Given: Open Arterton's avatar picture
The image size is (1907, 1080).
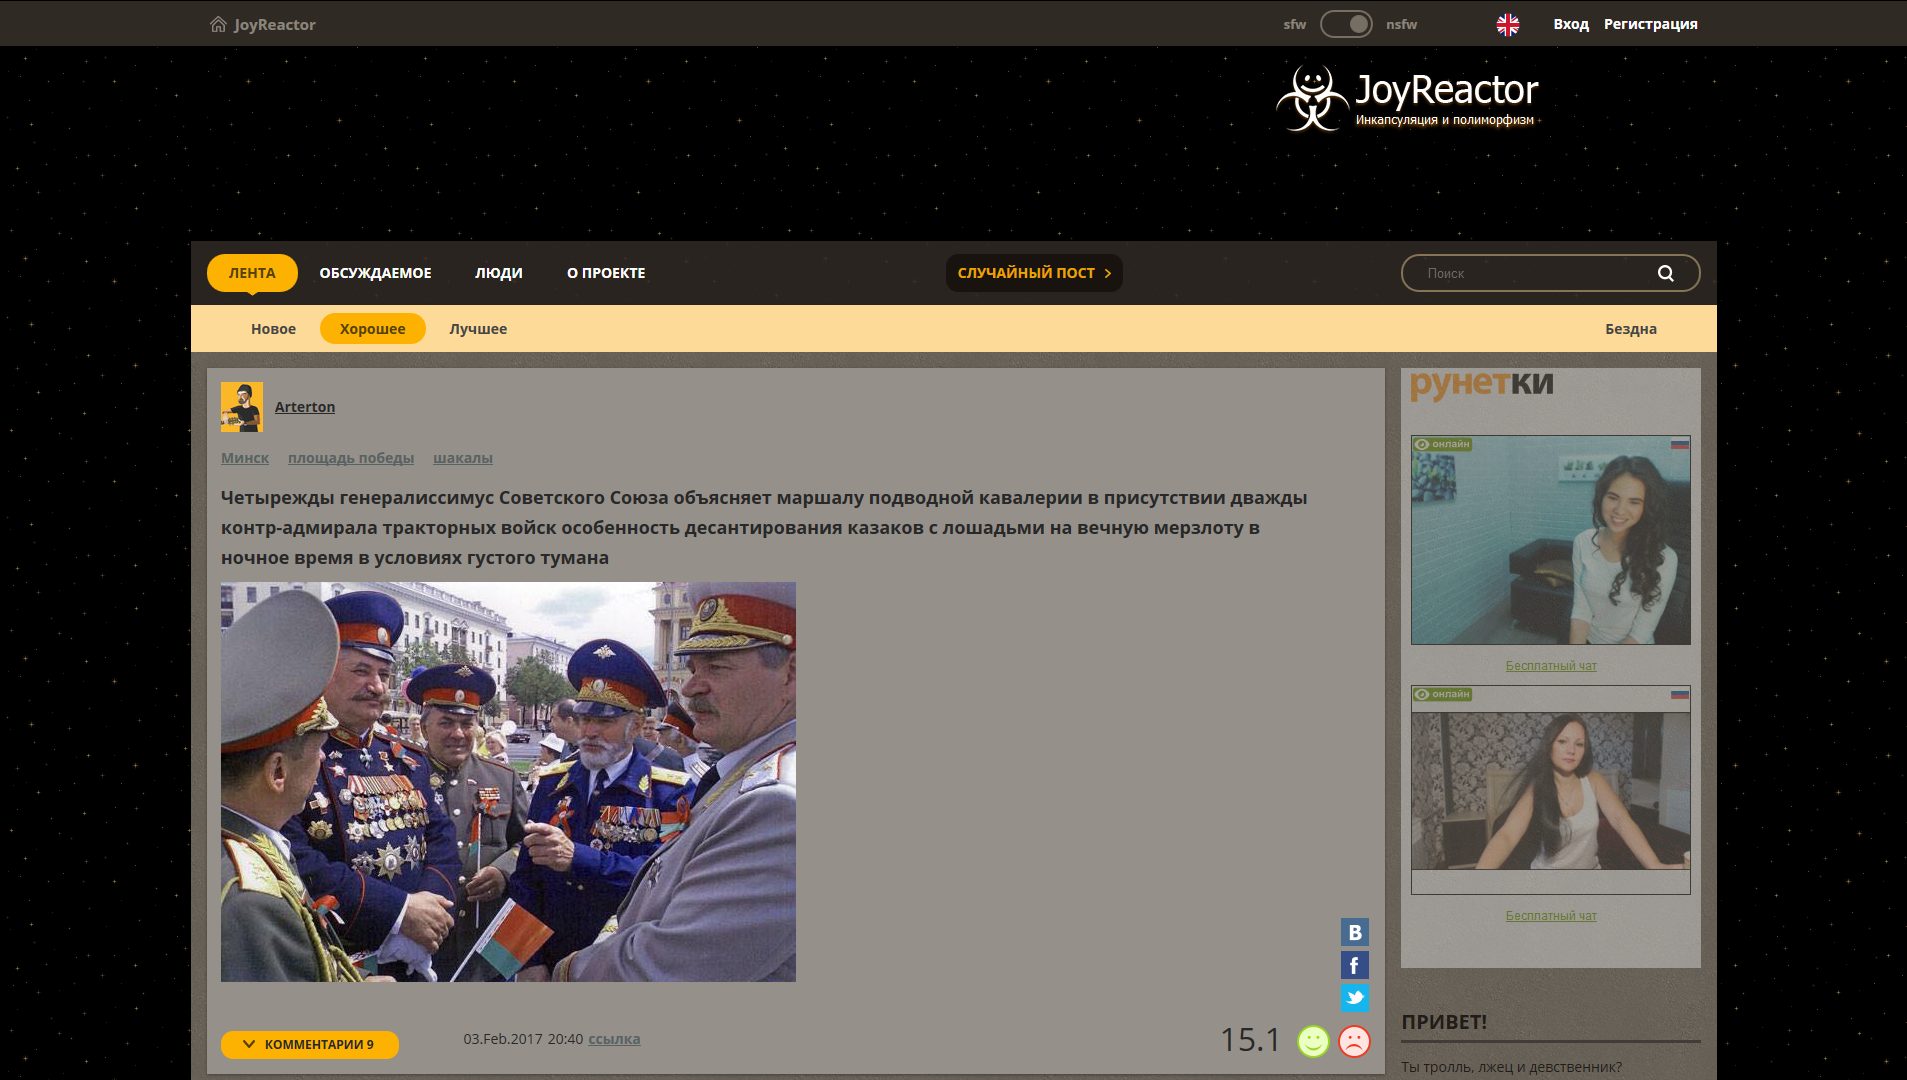Looking at the screenshot, I should point(242,407).
